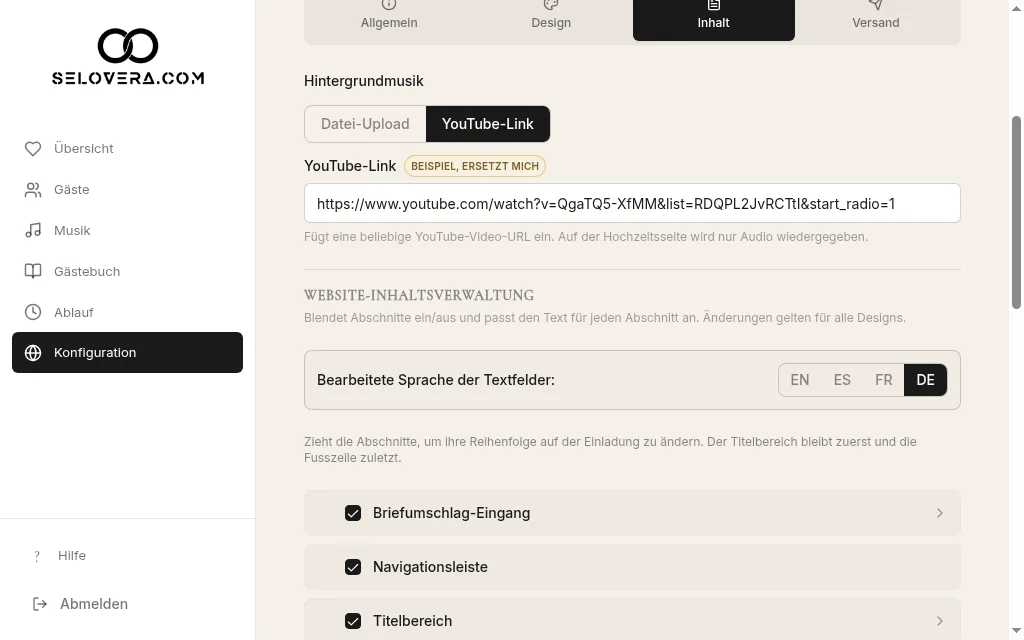This screenshot has height=640, width=1024.
Task: Click the Selovera rings logo
Action: pos(128,46)
